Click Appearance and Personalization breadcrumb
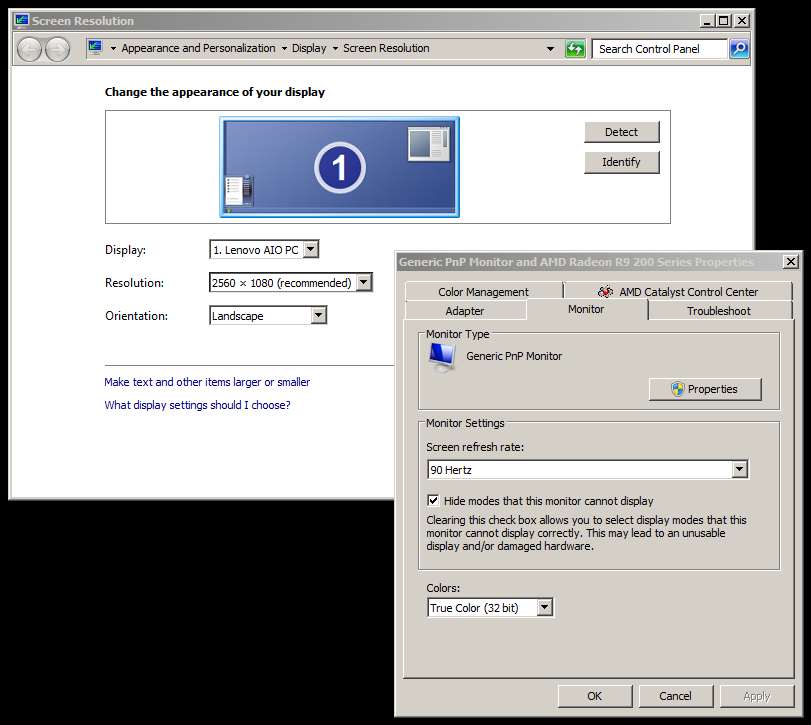 pyautogui.click(x=198, y=48)
